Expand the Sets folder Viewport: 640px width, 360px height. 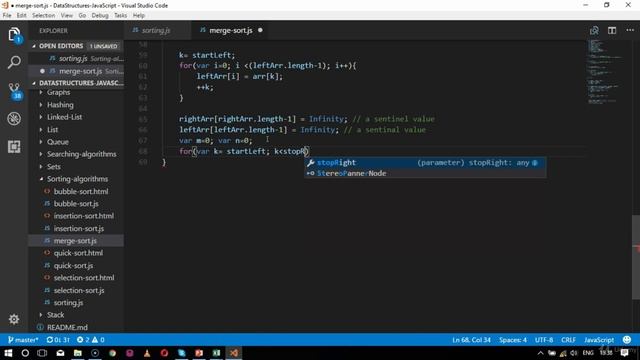[53, 167]
